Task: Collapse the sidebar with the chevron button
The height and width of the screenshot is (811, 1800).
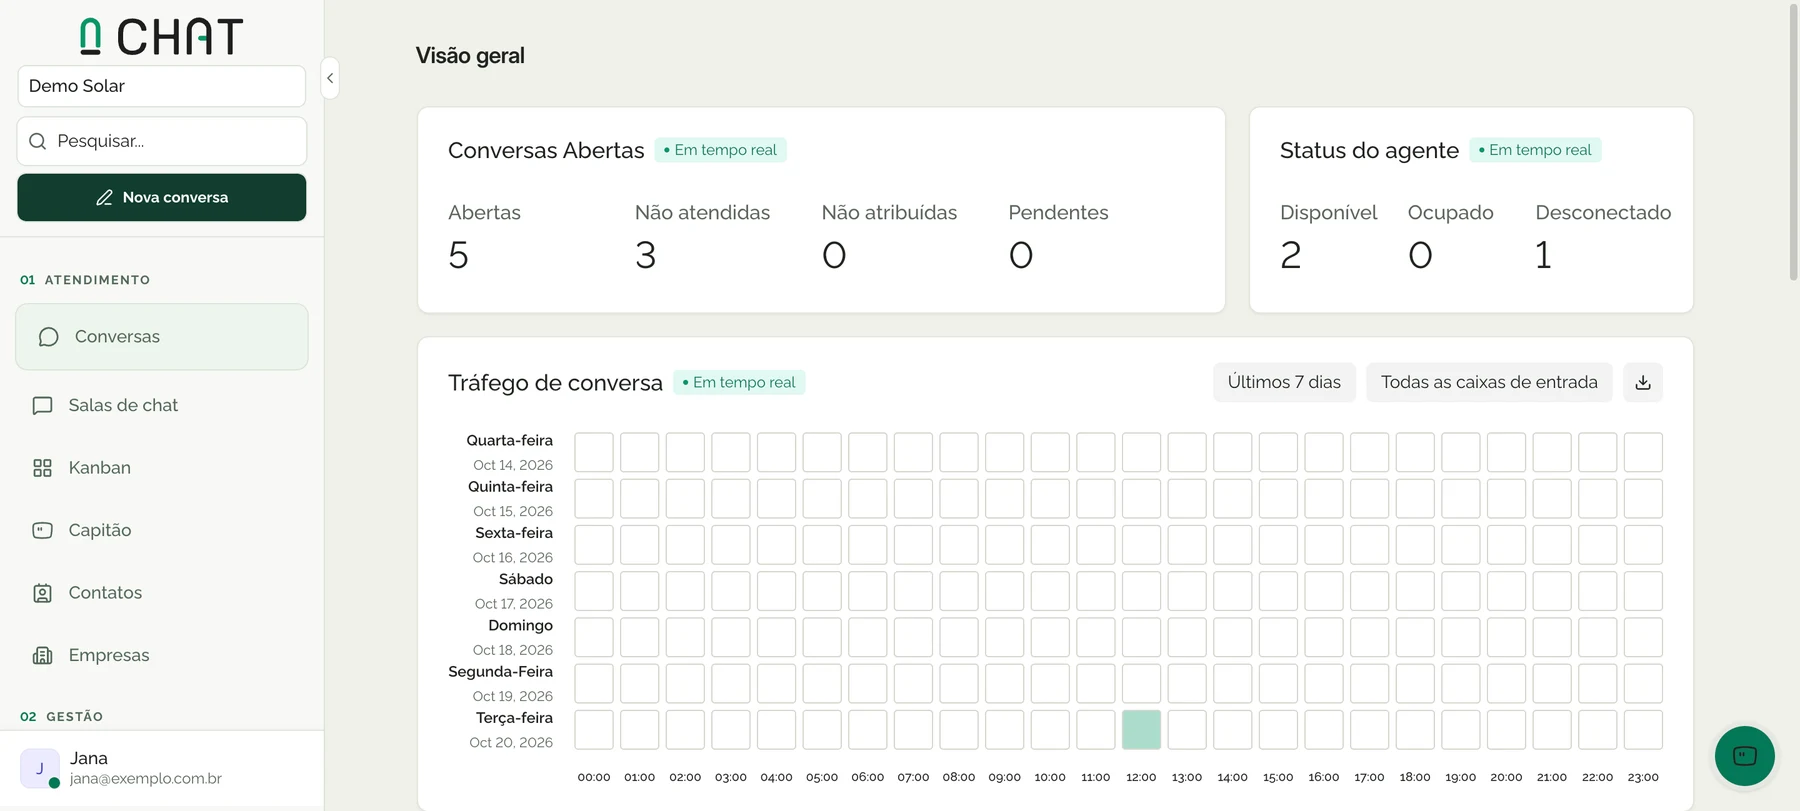Action: point(330,78)
